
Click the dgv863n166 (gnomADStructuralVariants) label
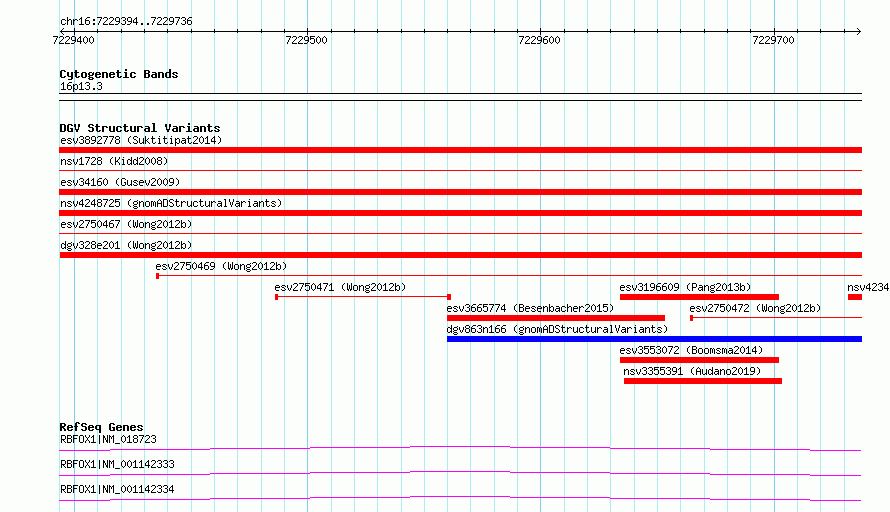pyautogui.click(x=557, y=329)
